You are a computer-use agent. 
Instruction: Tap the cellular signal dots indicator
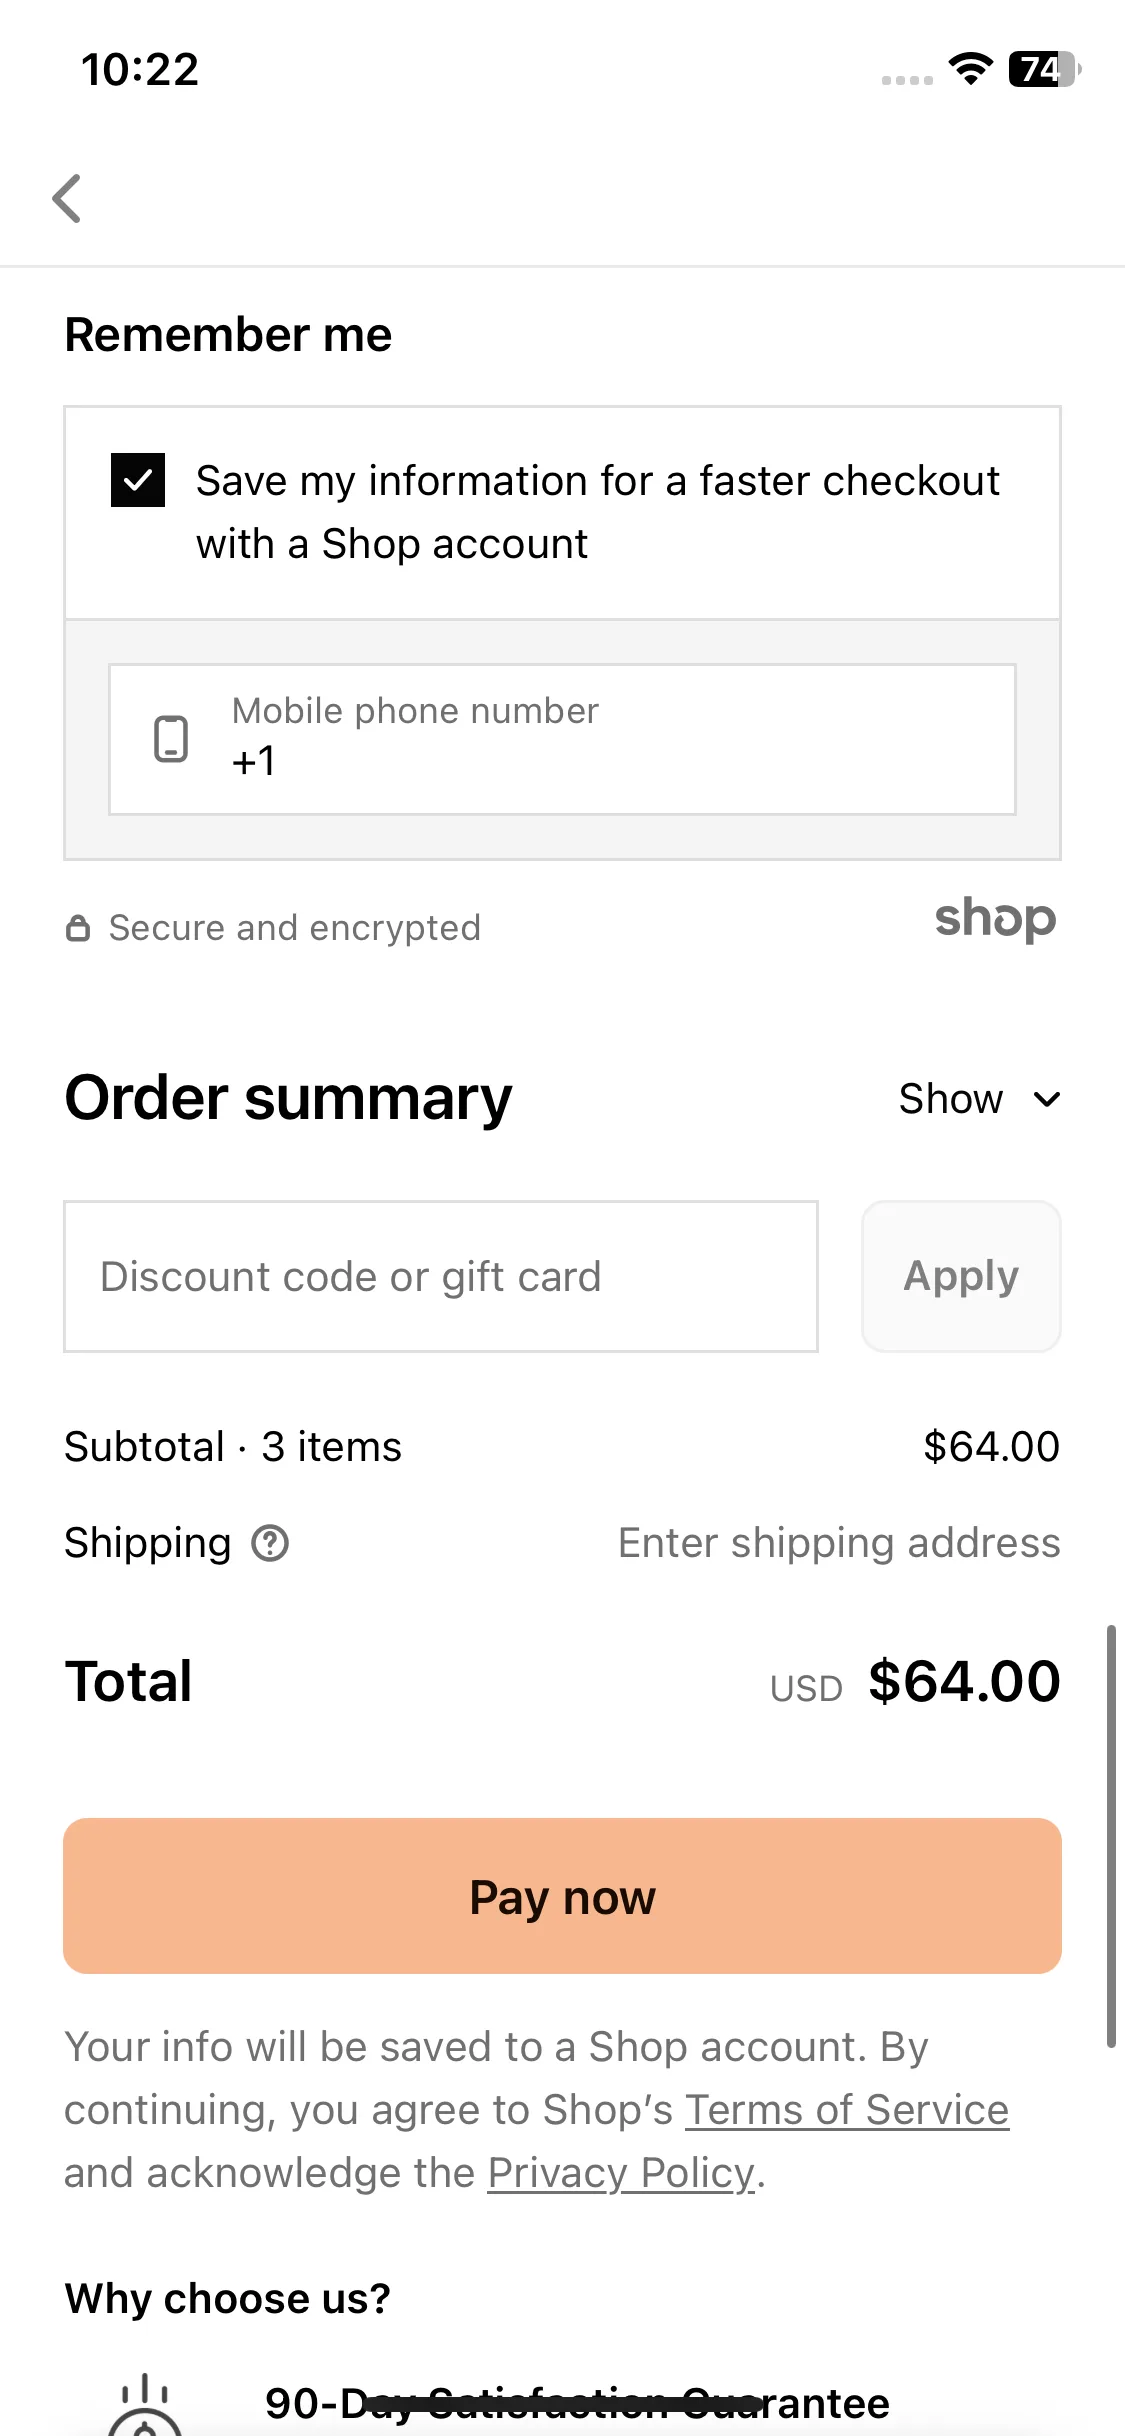point(907,80)
